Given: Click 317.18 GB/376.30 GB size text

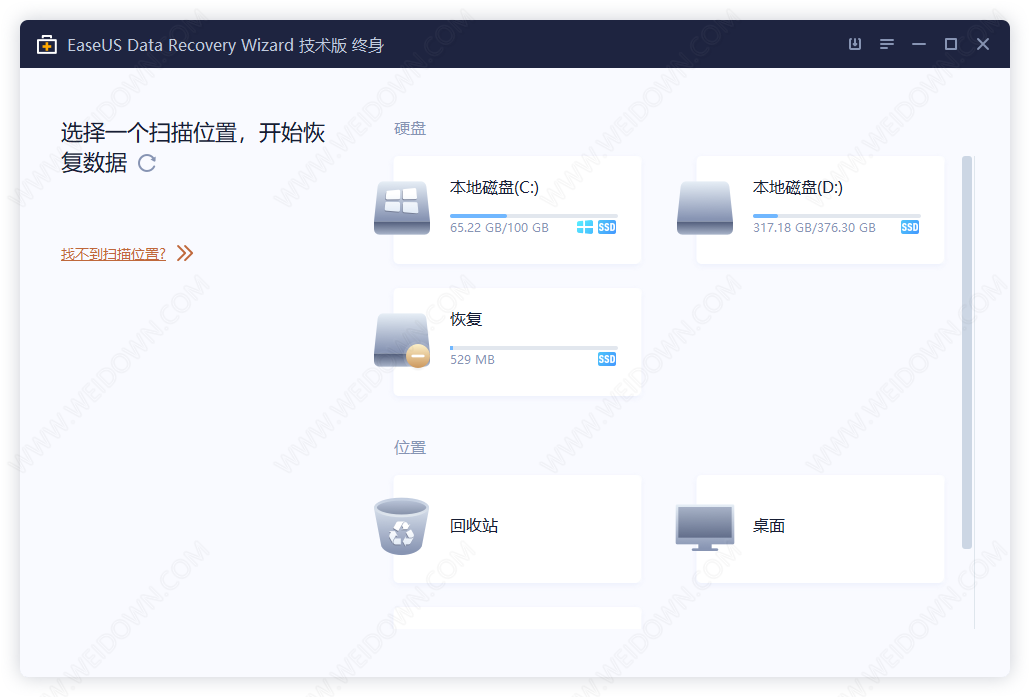Looking at the screenshot, I should pos(814,228).
